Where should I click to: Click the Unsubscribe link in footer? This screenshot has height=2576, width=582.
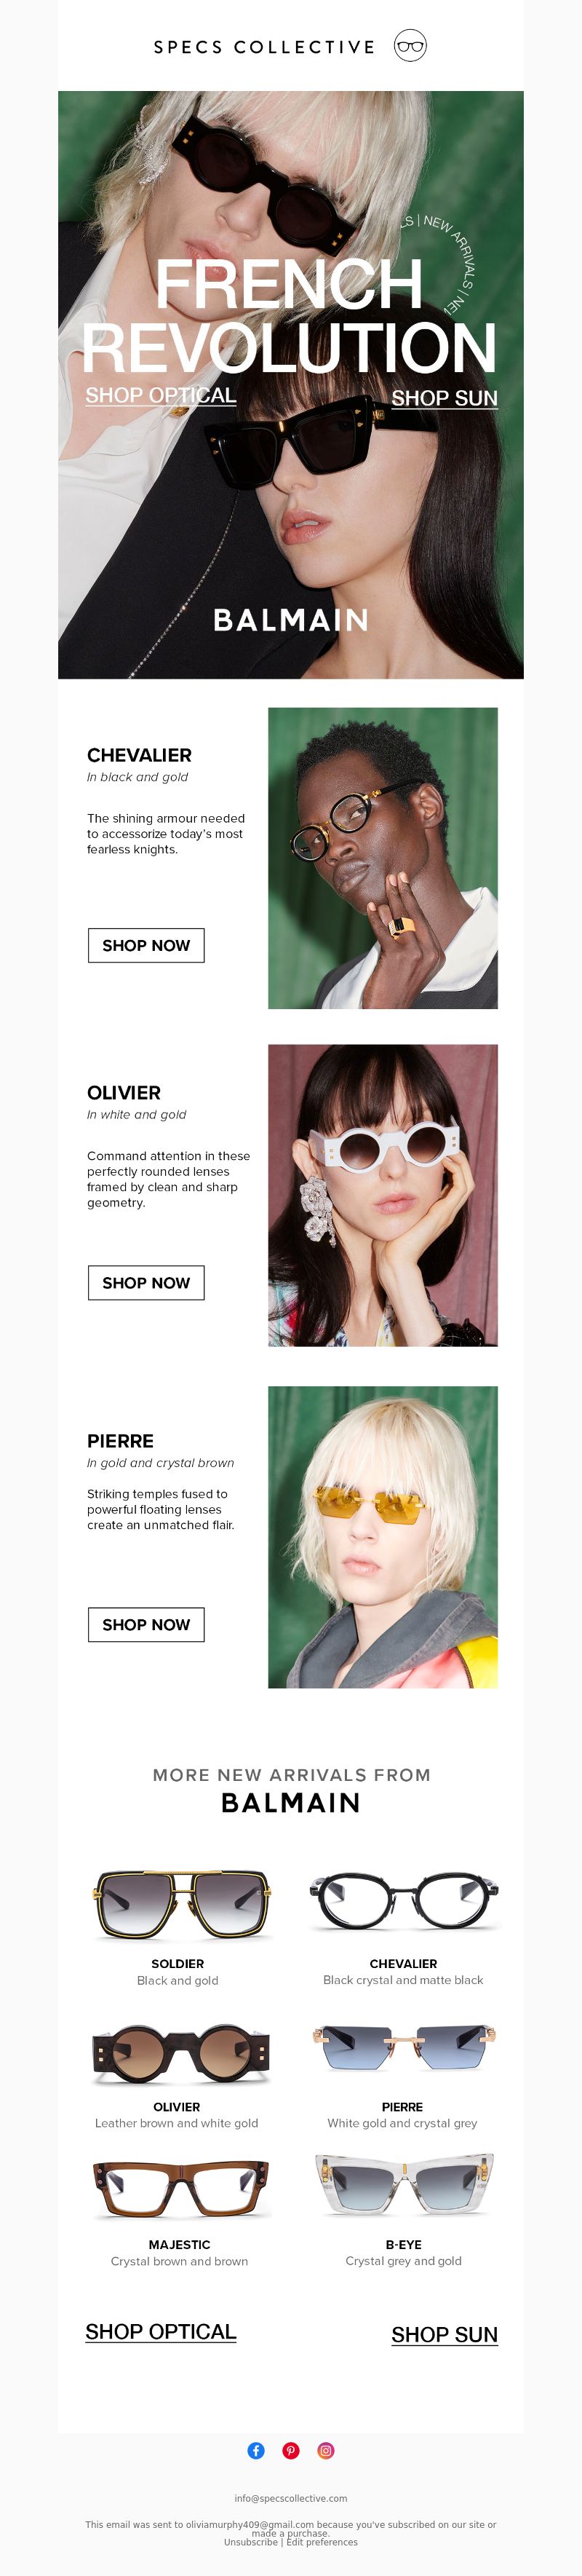pos(251,2541)
